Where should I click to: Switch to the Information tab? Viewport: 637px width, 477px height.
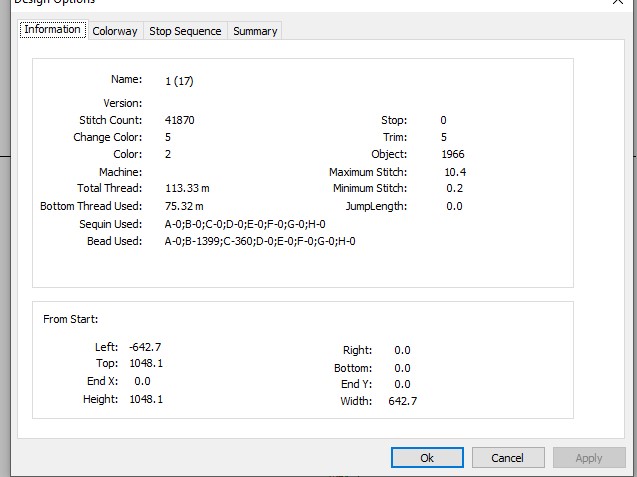click(x=53, y=30)
